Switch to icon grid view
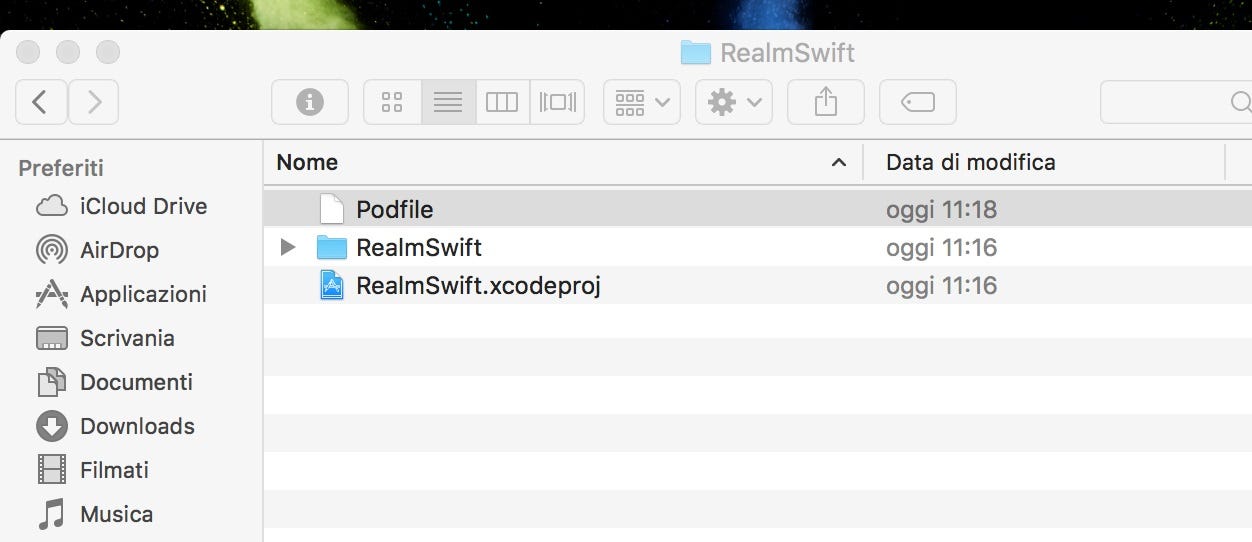 tap(392, 102)
